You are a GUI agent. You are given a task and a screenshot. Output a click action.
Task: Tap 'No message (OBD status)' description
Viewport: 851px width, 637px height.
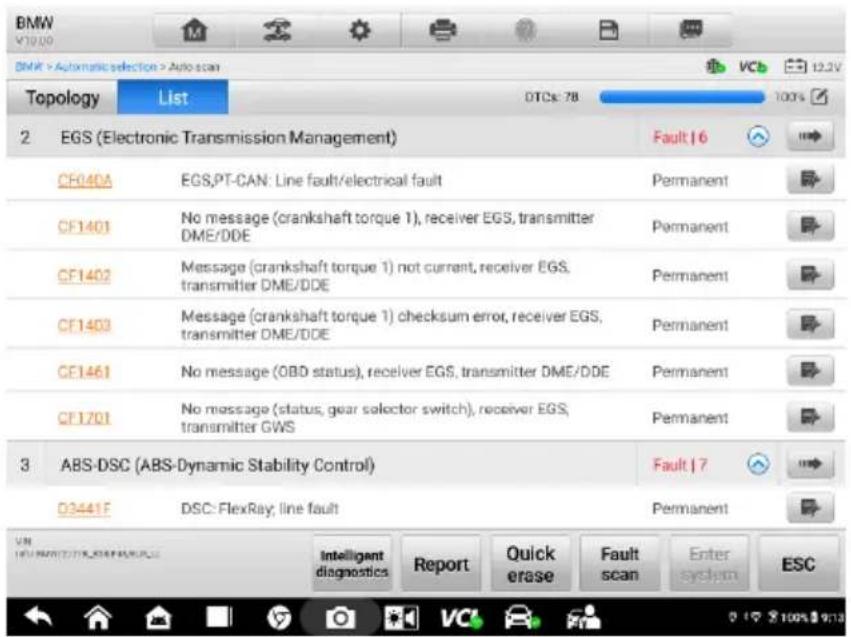tap(395, 372)
